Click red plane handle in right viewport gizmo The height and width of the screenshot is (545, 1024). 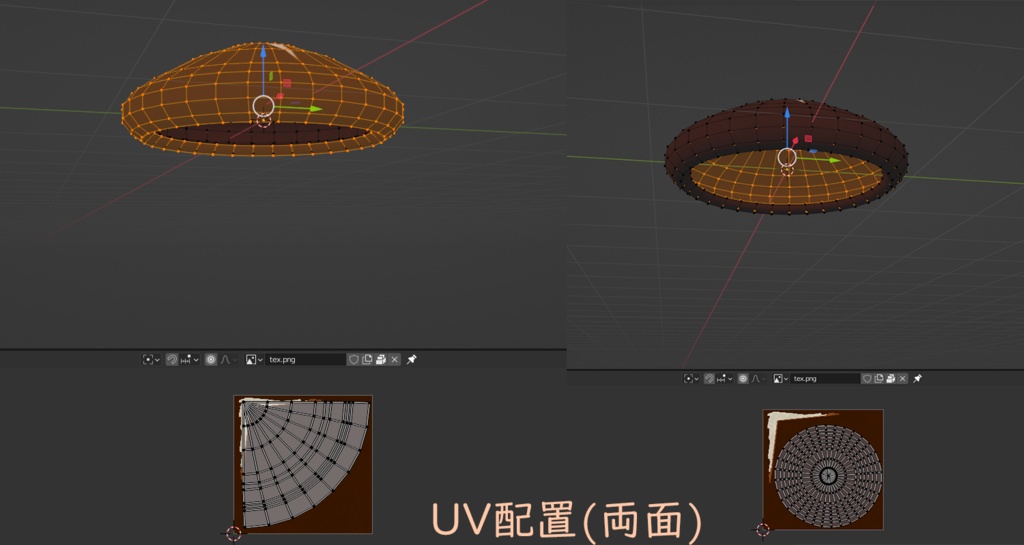808,138
